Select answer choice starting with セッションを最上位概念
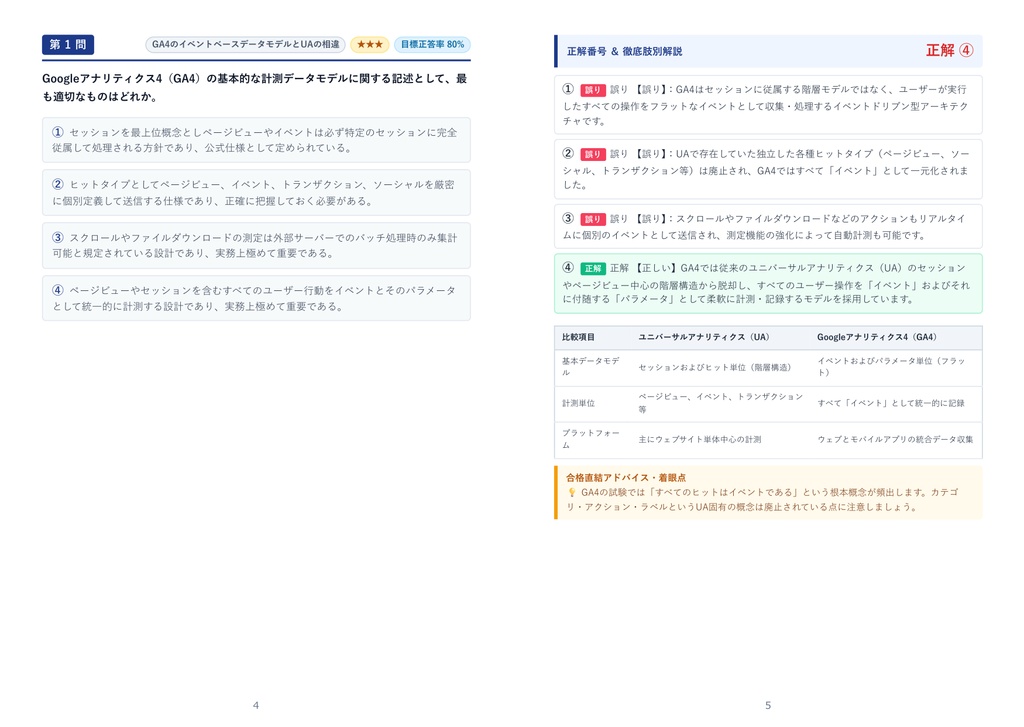The image size is (1024, 727). (x=256, y=140)
